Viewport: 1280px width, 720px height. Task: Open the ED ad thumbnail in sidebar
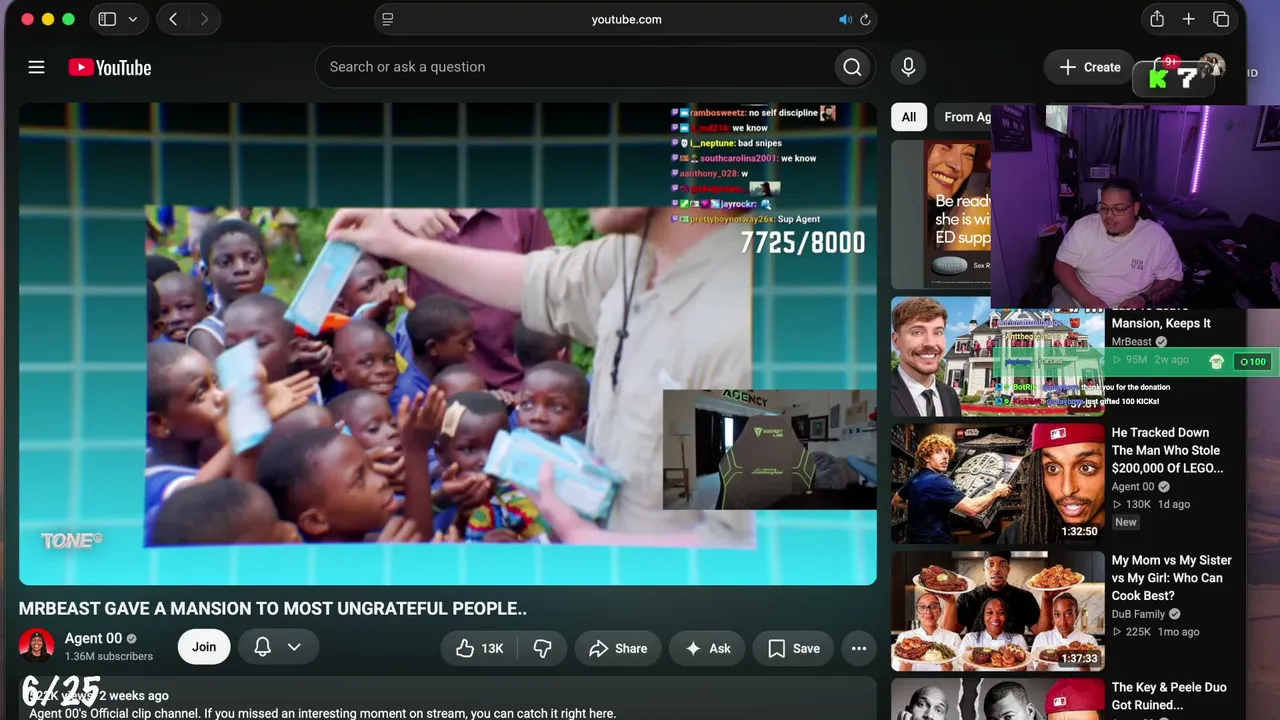[941, 214]
